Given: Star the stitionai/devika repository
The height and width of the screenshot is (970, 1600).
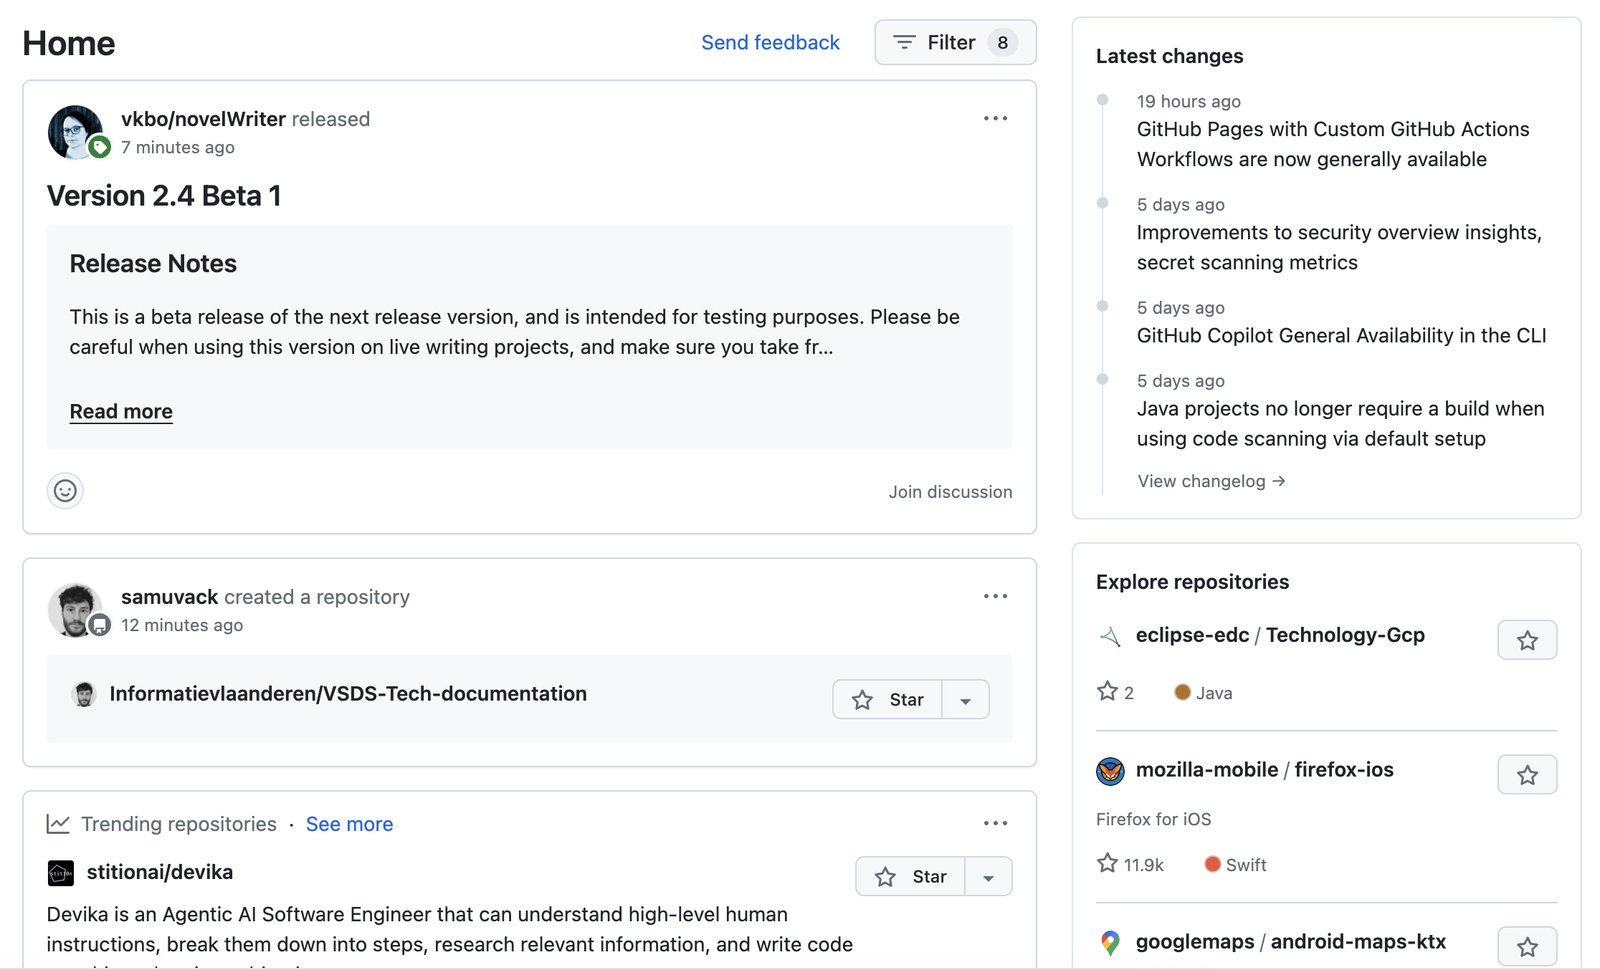Looking at the screenshot, I should click(x=910, y=876).
